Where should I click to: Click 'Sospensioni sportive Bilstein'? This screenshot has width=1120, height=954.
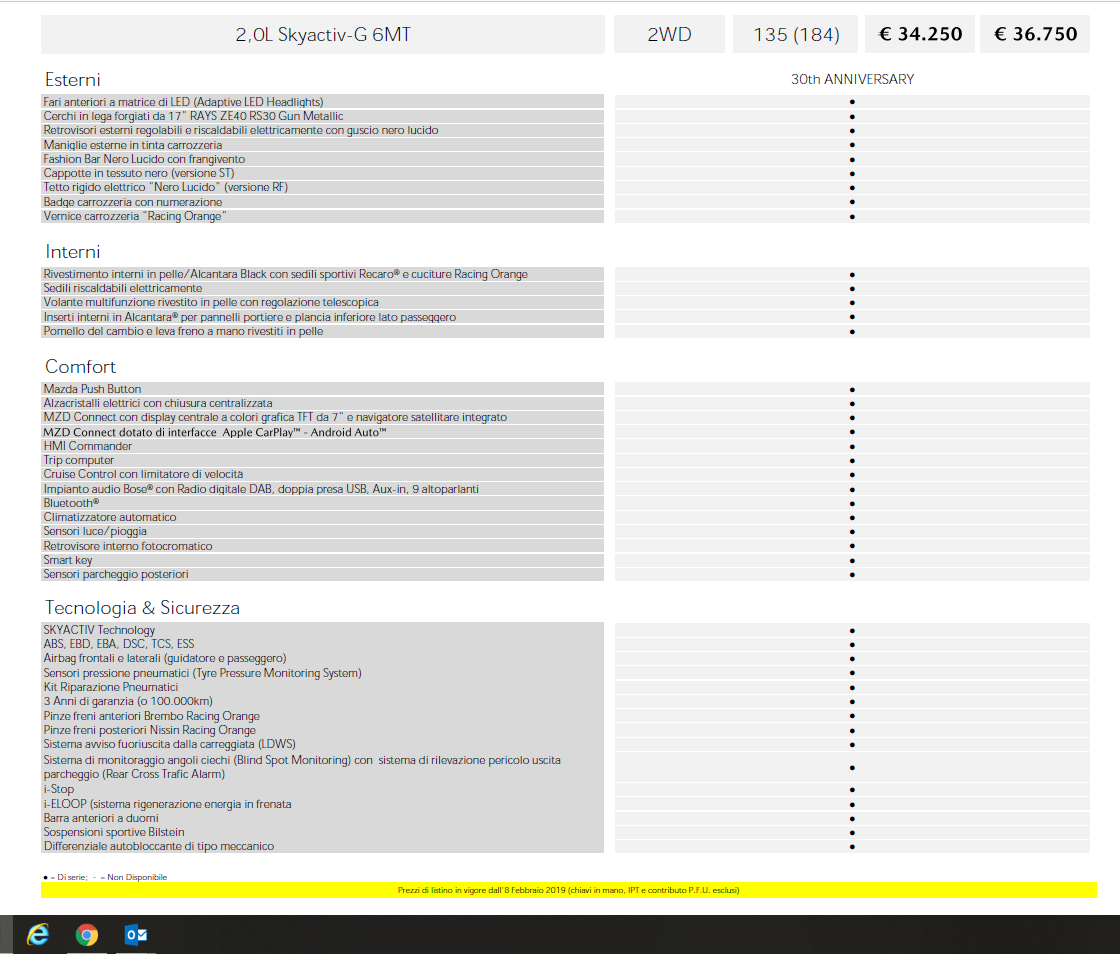click(x=322, y=833)
